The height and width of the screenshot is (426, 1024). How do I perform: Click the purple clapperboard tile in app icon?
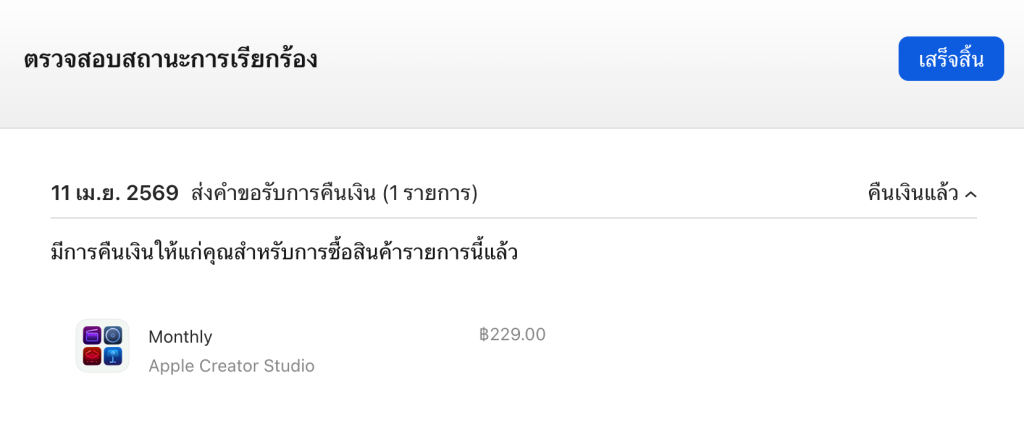click(x=92, y=336)
